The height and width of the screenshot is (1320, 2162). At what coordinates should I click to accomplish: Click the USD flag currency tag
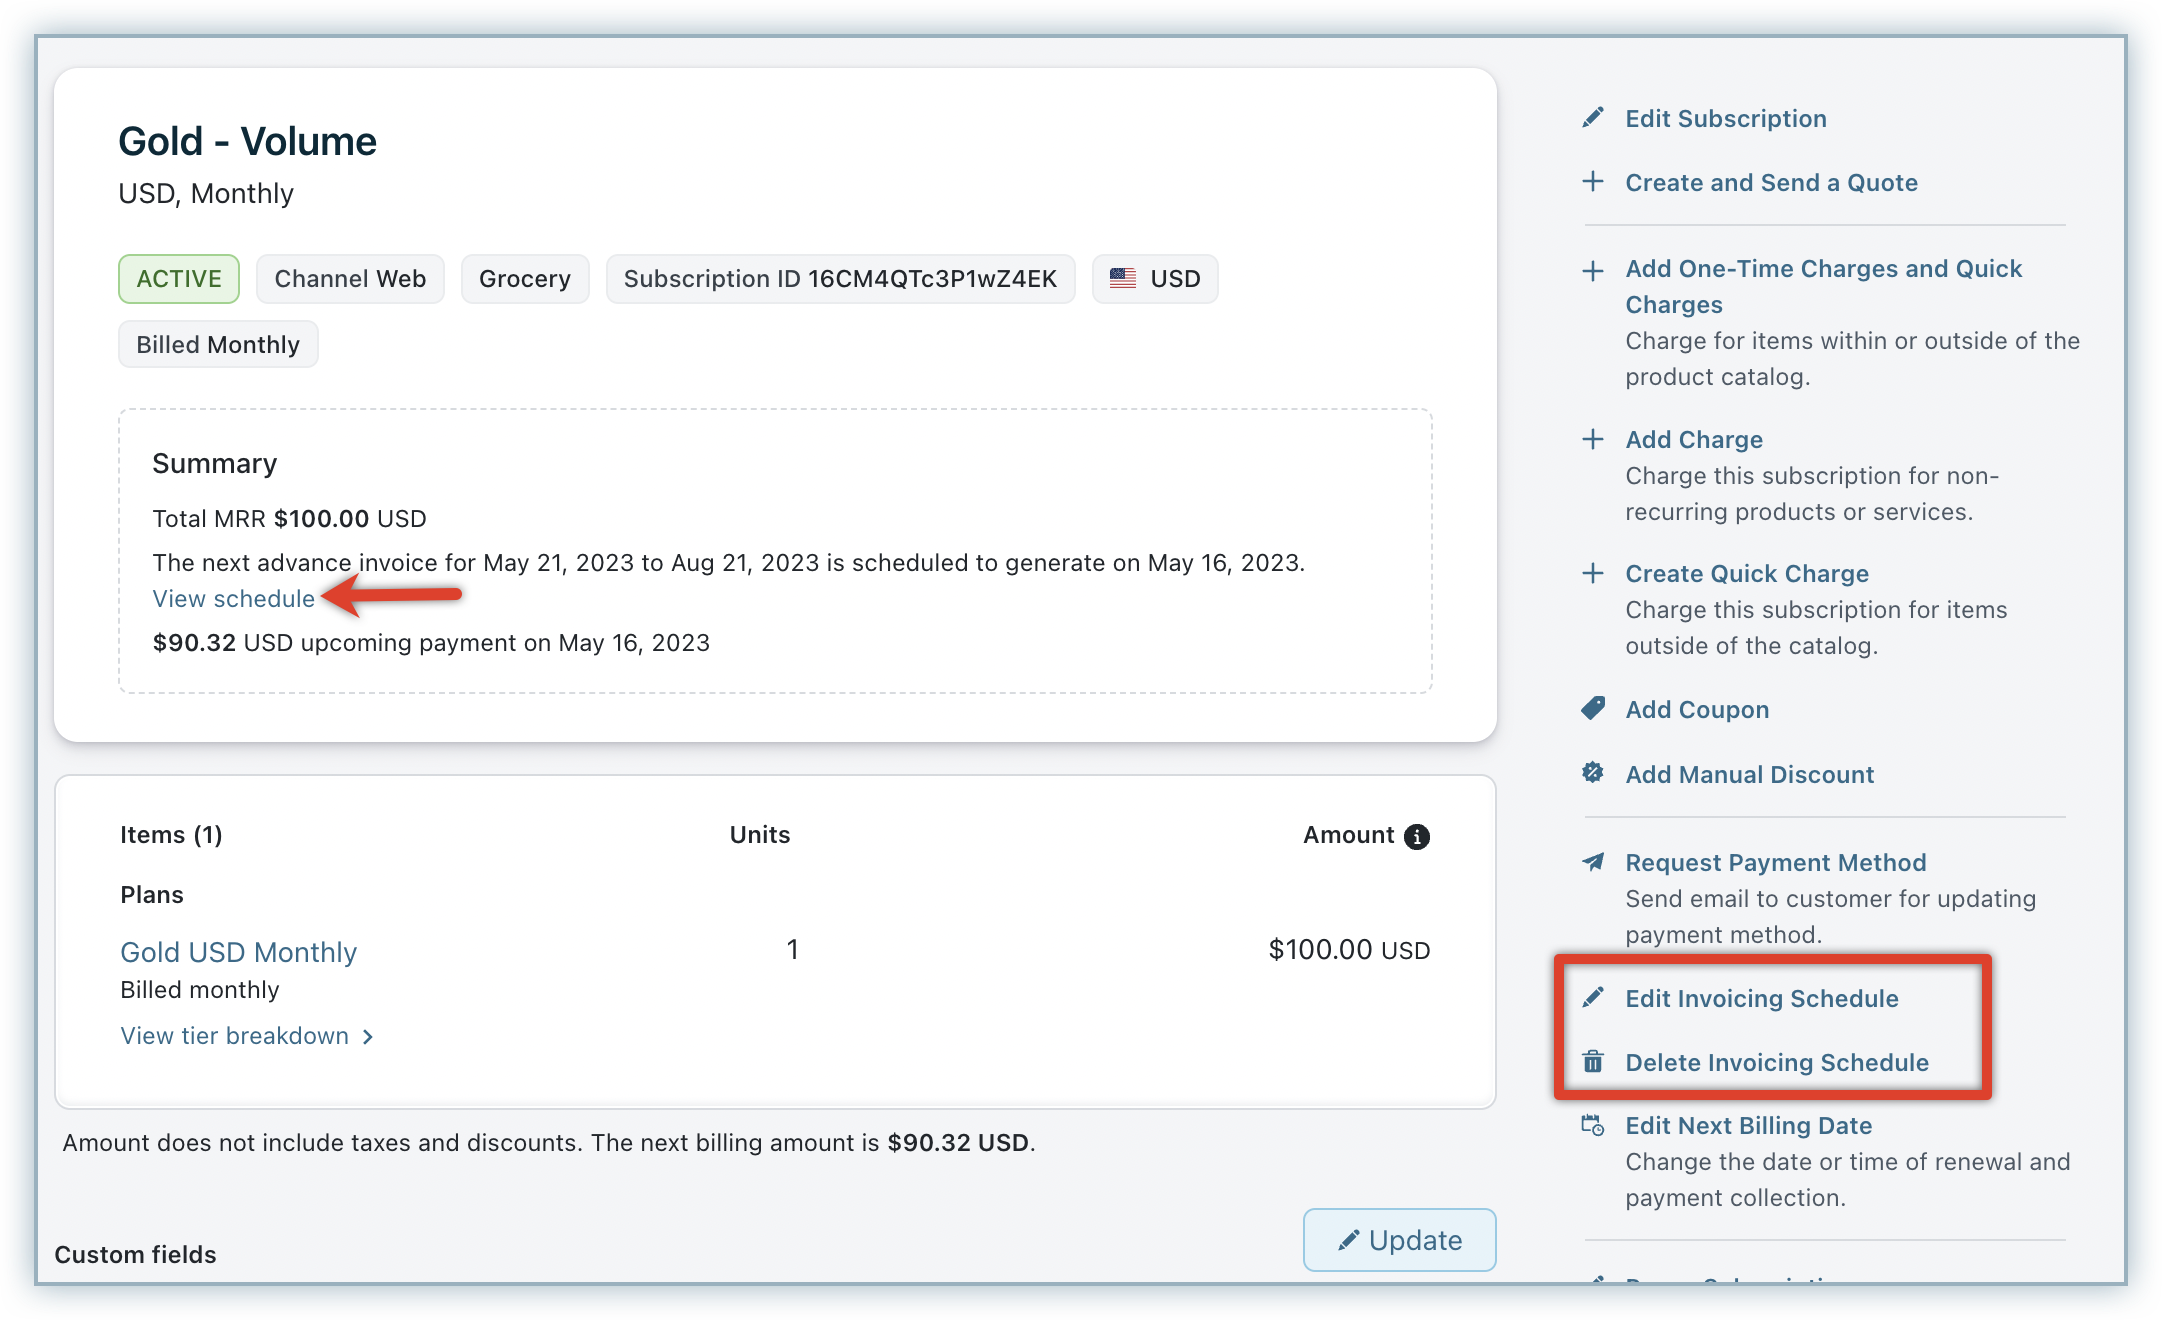point(1155,279)
